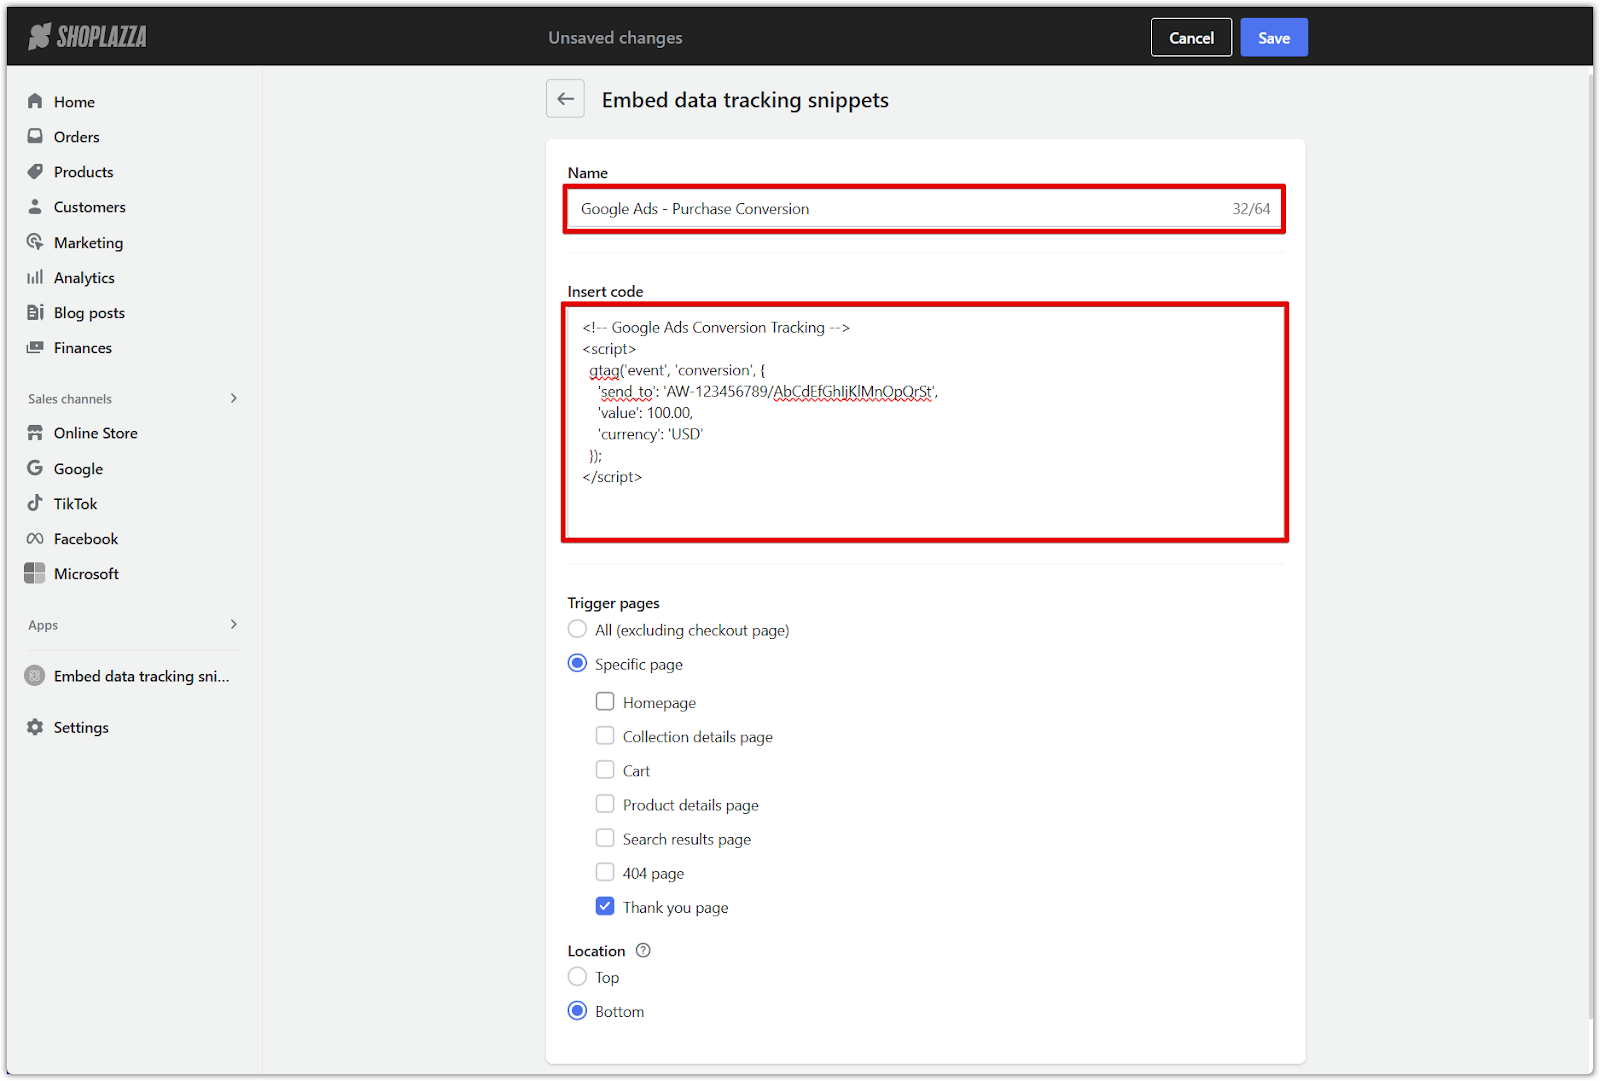Select the Specific page radio button
This screenshot has width=1600, height=1081.
(577, 663)
